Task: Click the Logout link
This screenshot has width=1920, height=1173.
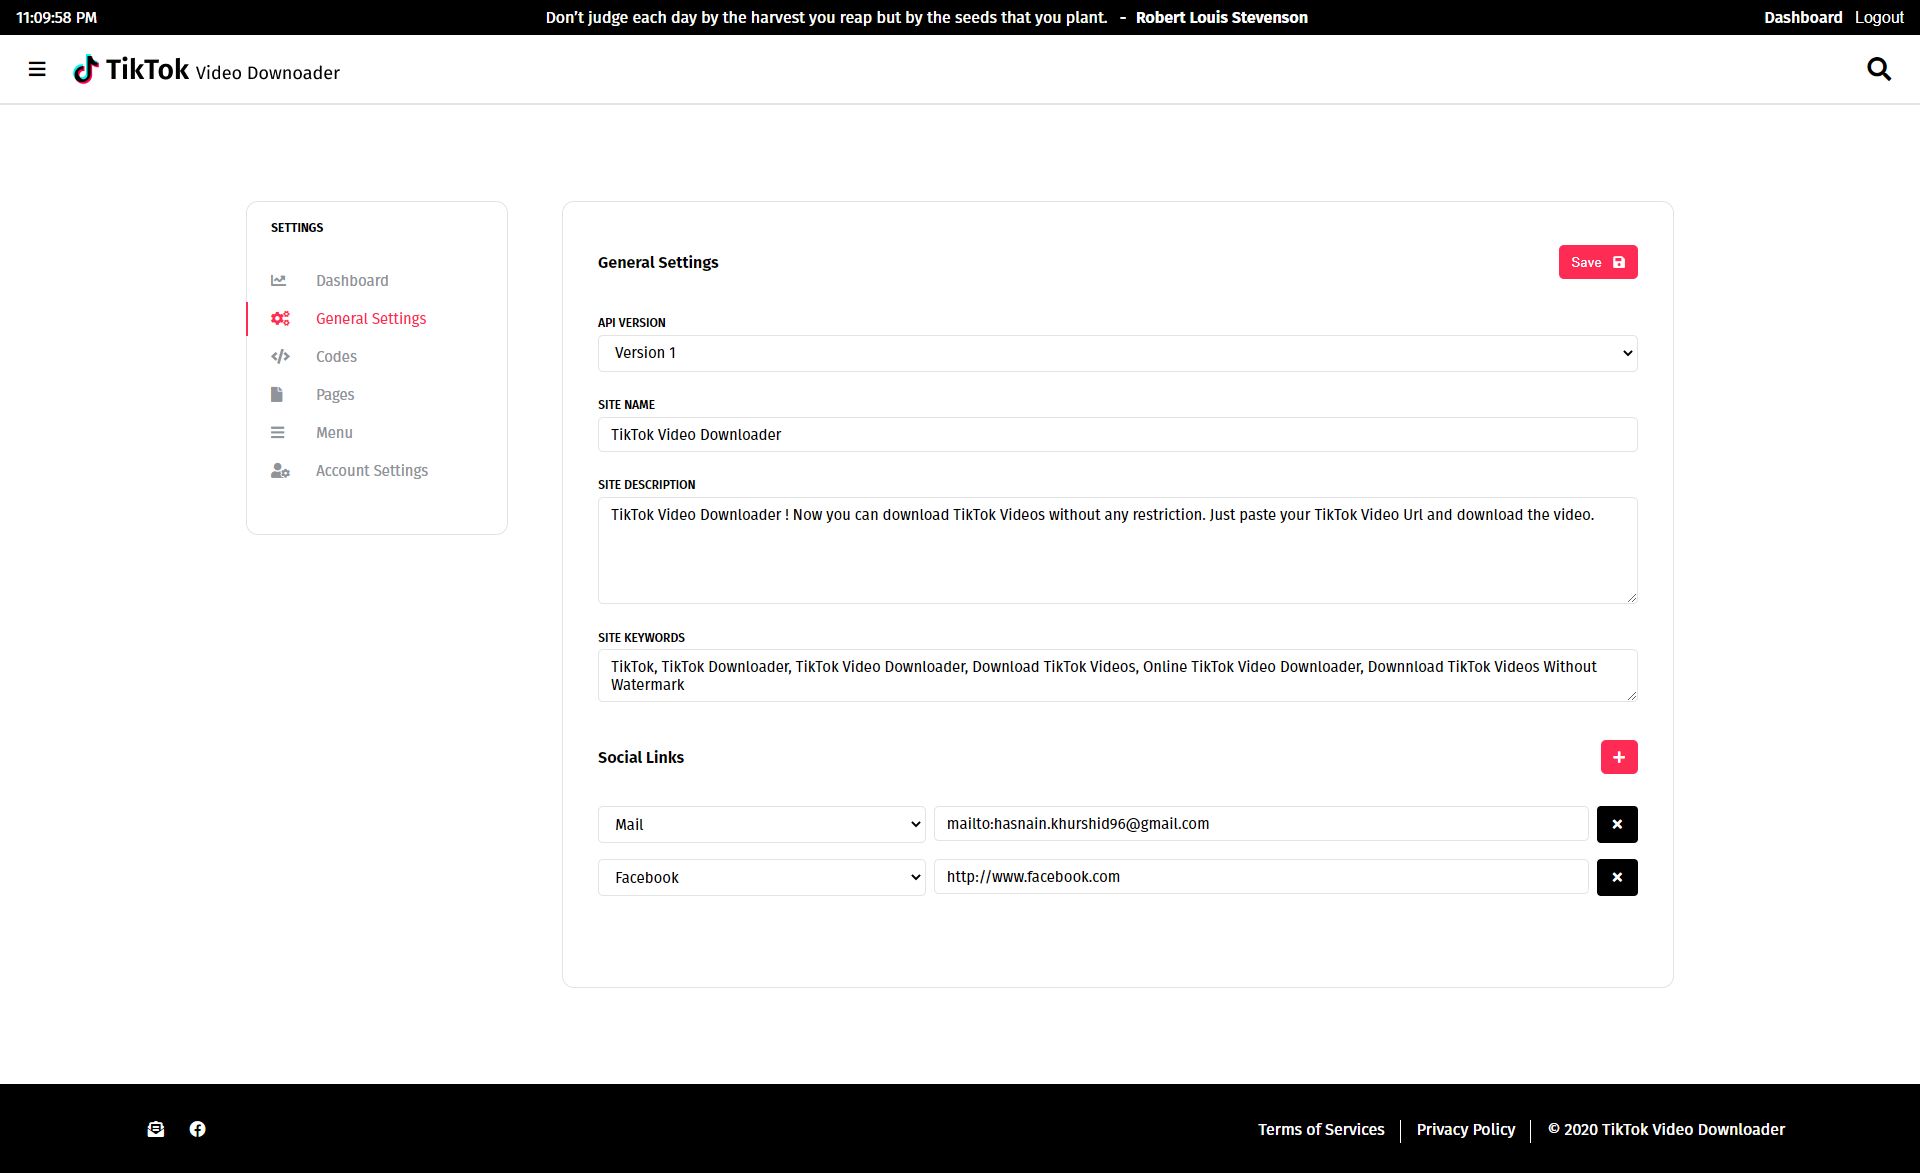Action: pos(1879,17)
